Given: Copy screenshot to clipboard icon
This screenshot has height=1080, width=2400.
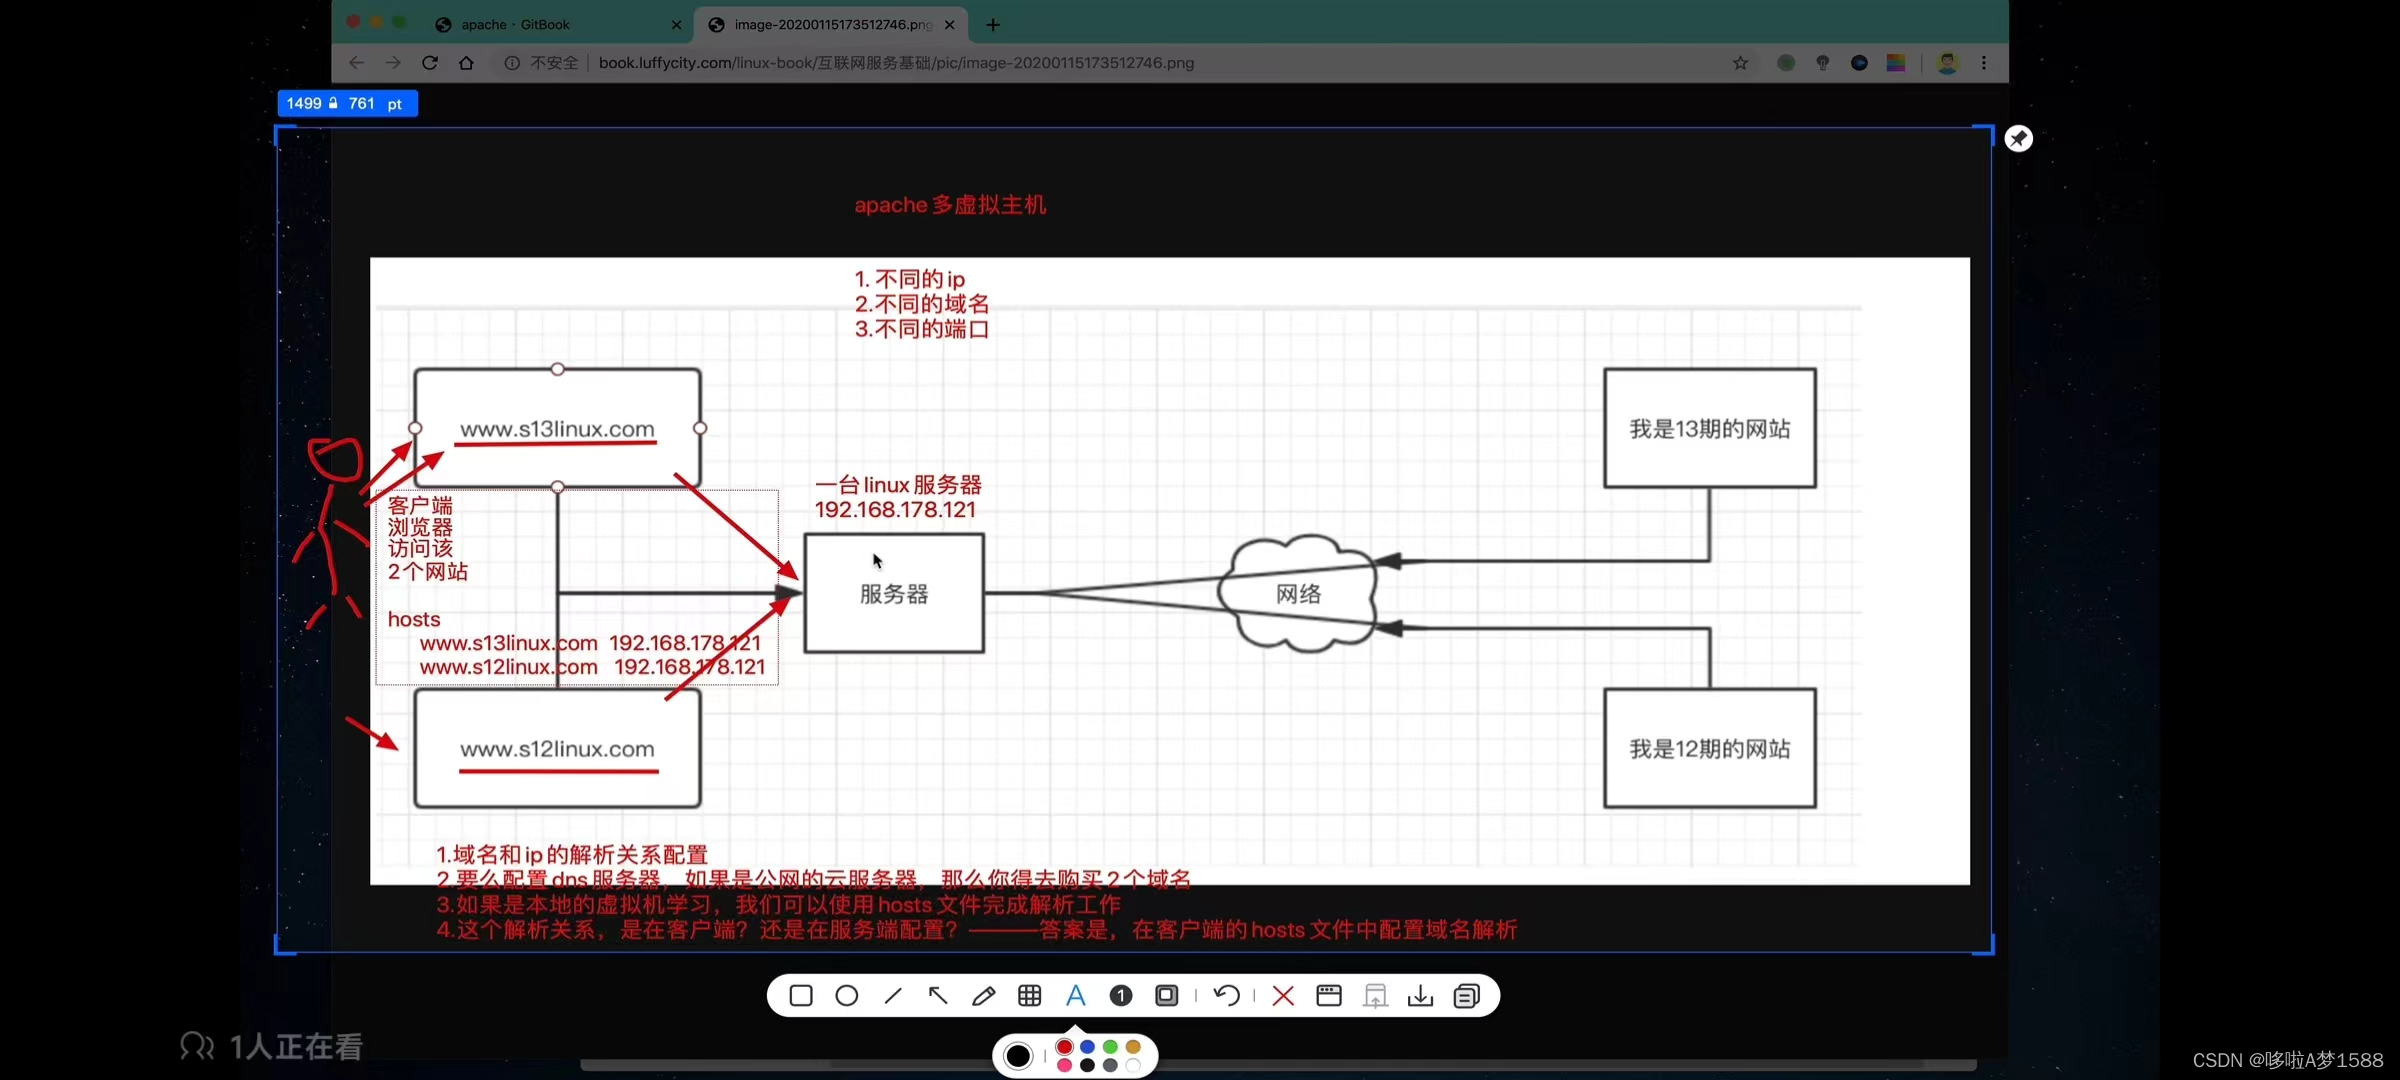Looking at the screenshot, I should (1467, 996).
